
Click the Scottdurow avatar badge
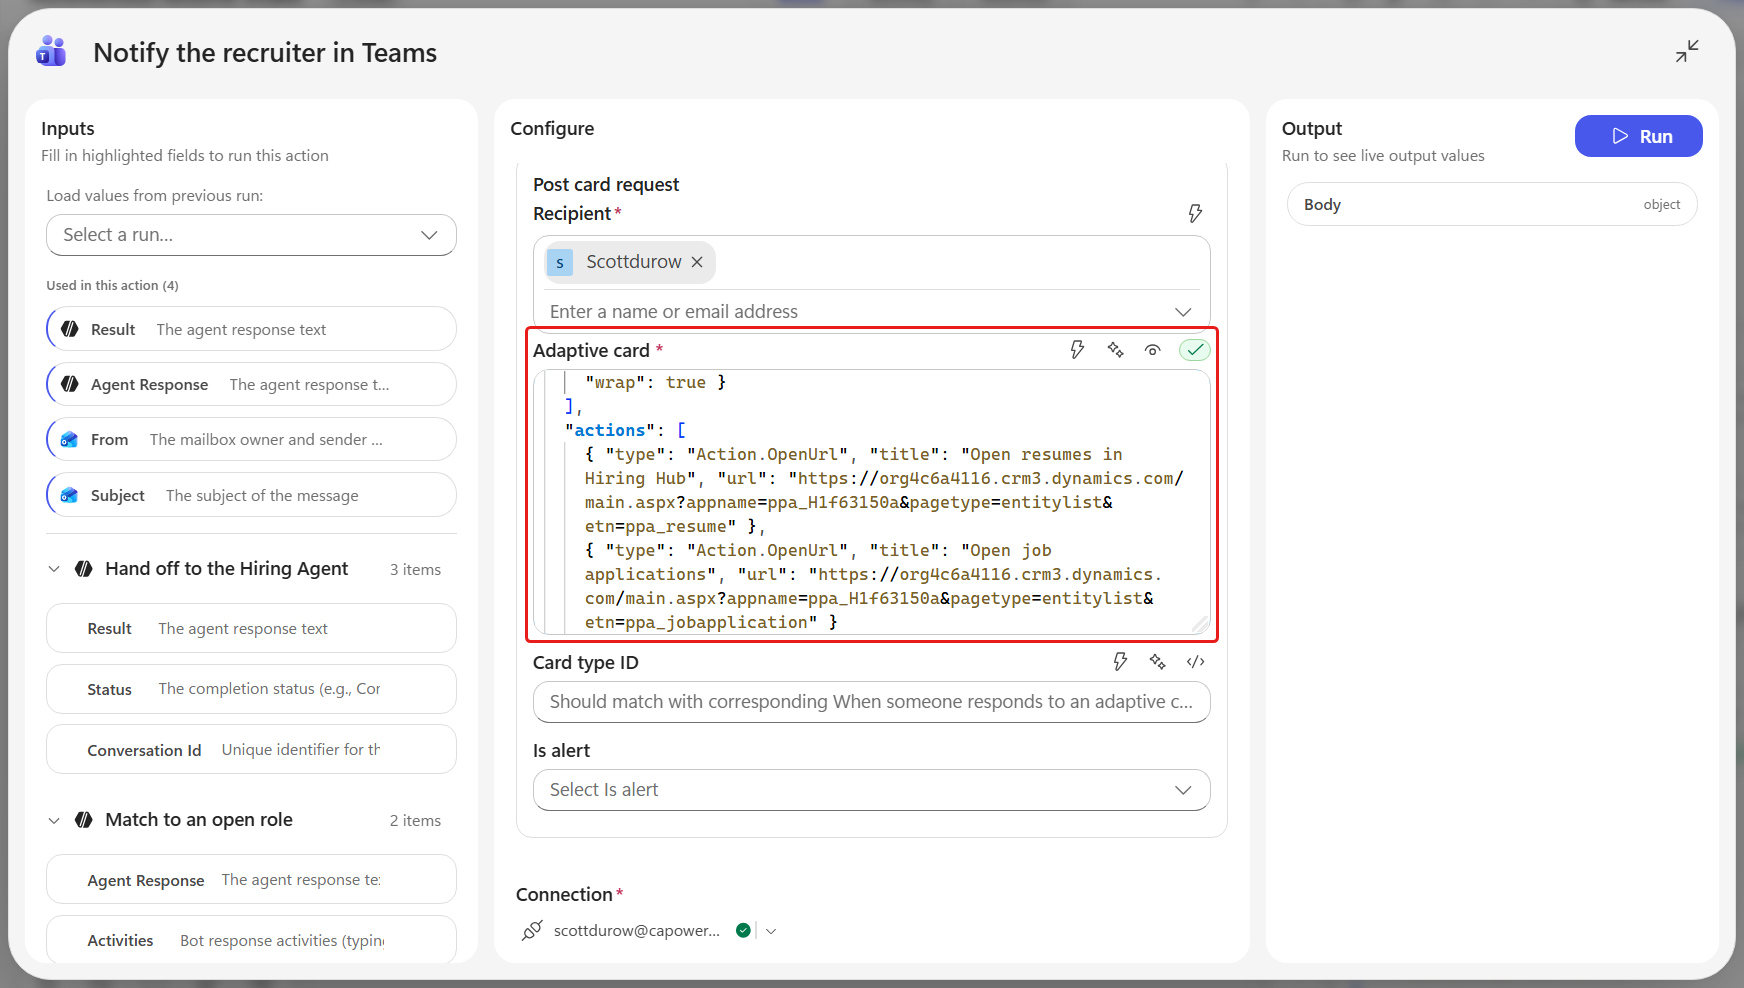tap(560, 262)
